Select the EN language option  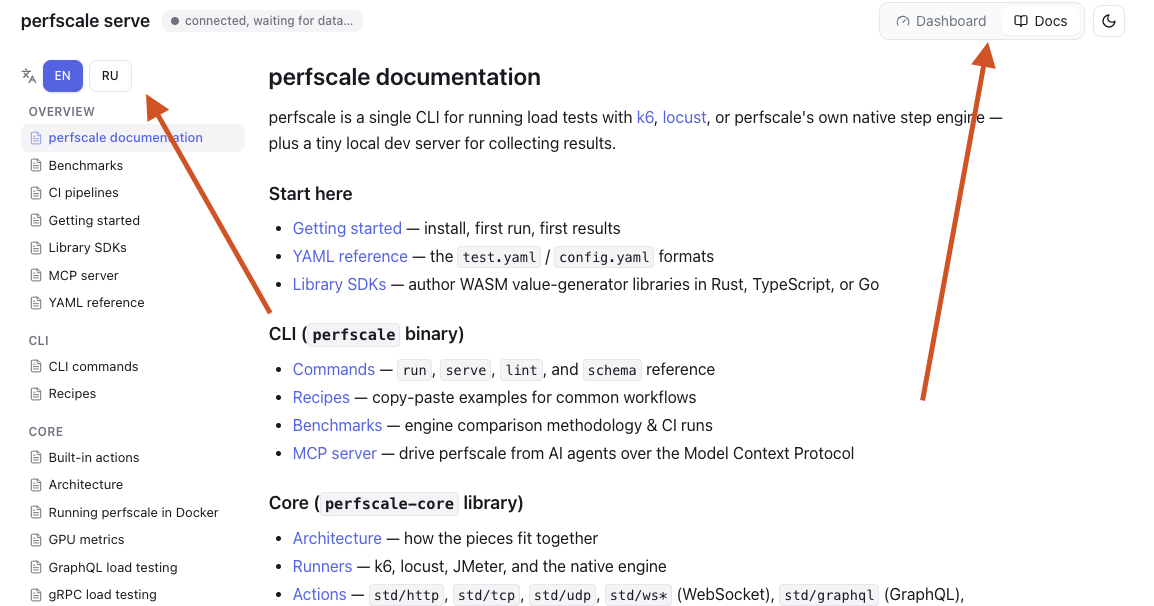pyautogui.click(x=63, y=76)
